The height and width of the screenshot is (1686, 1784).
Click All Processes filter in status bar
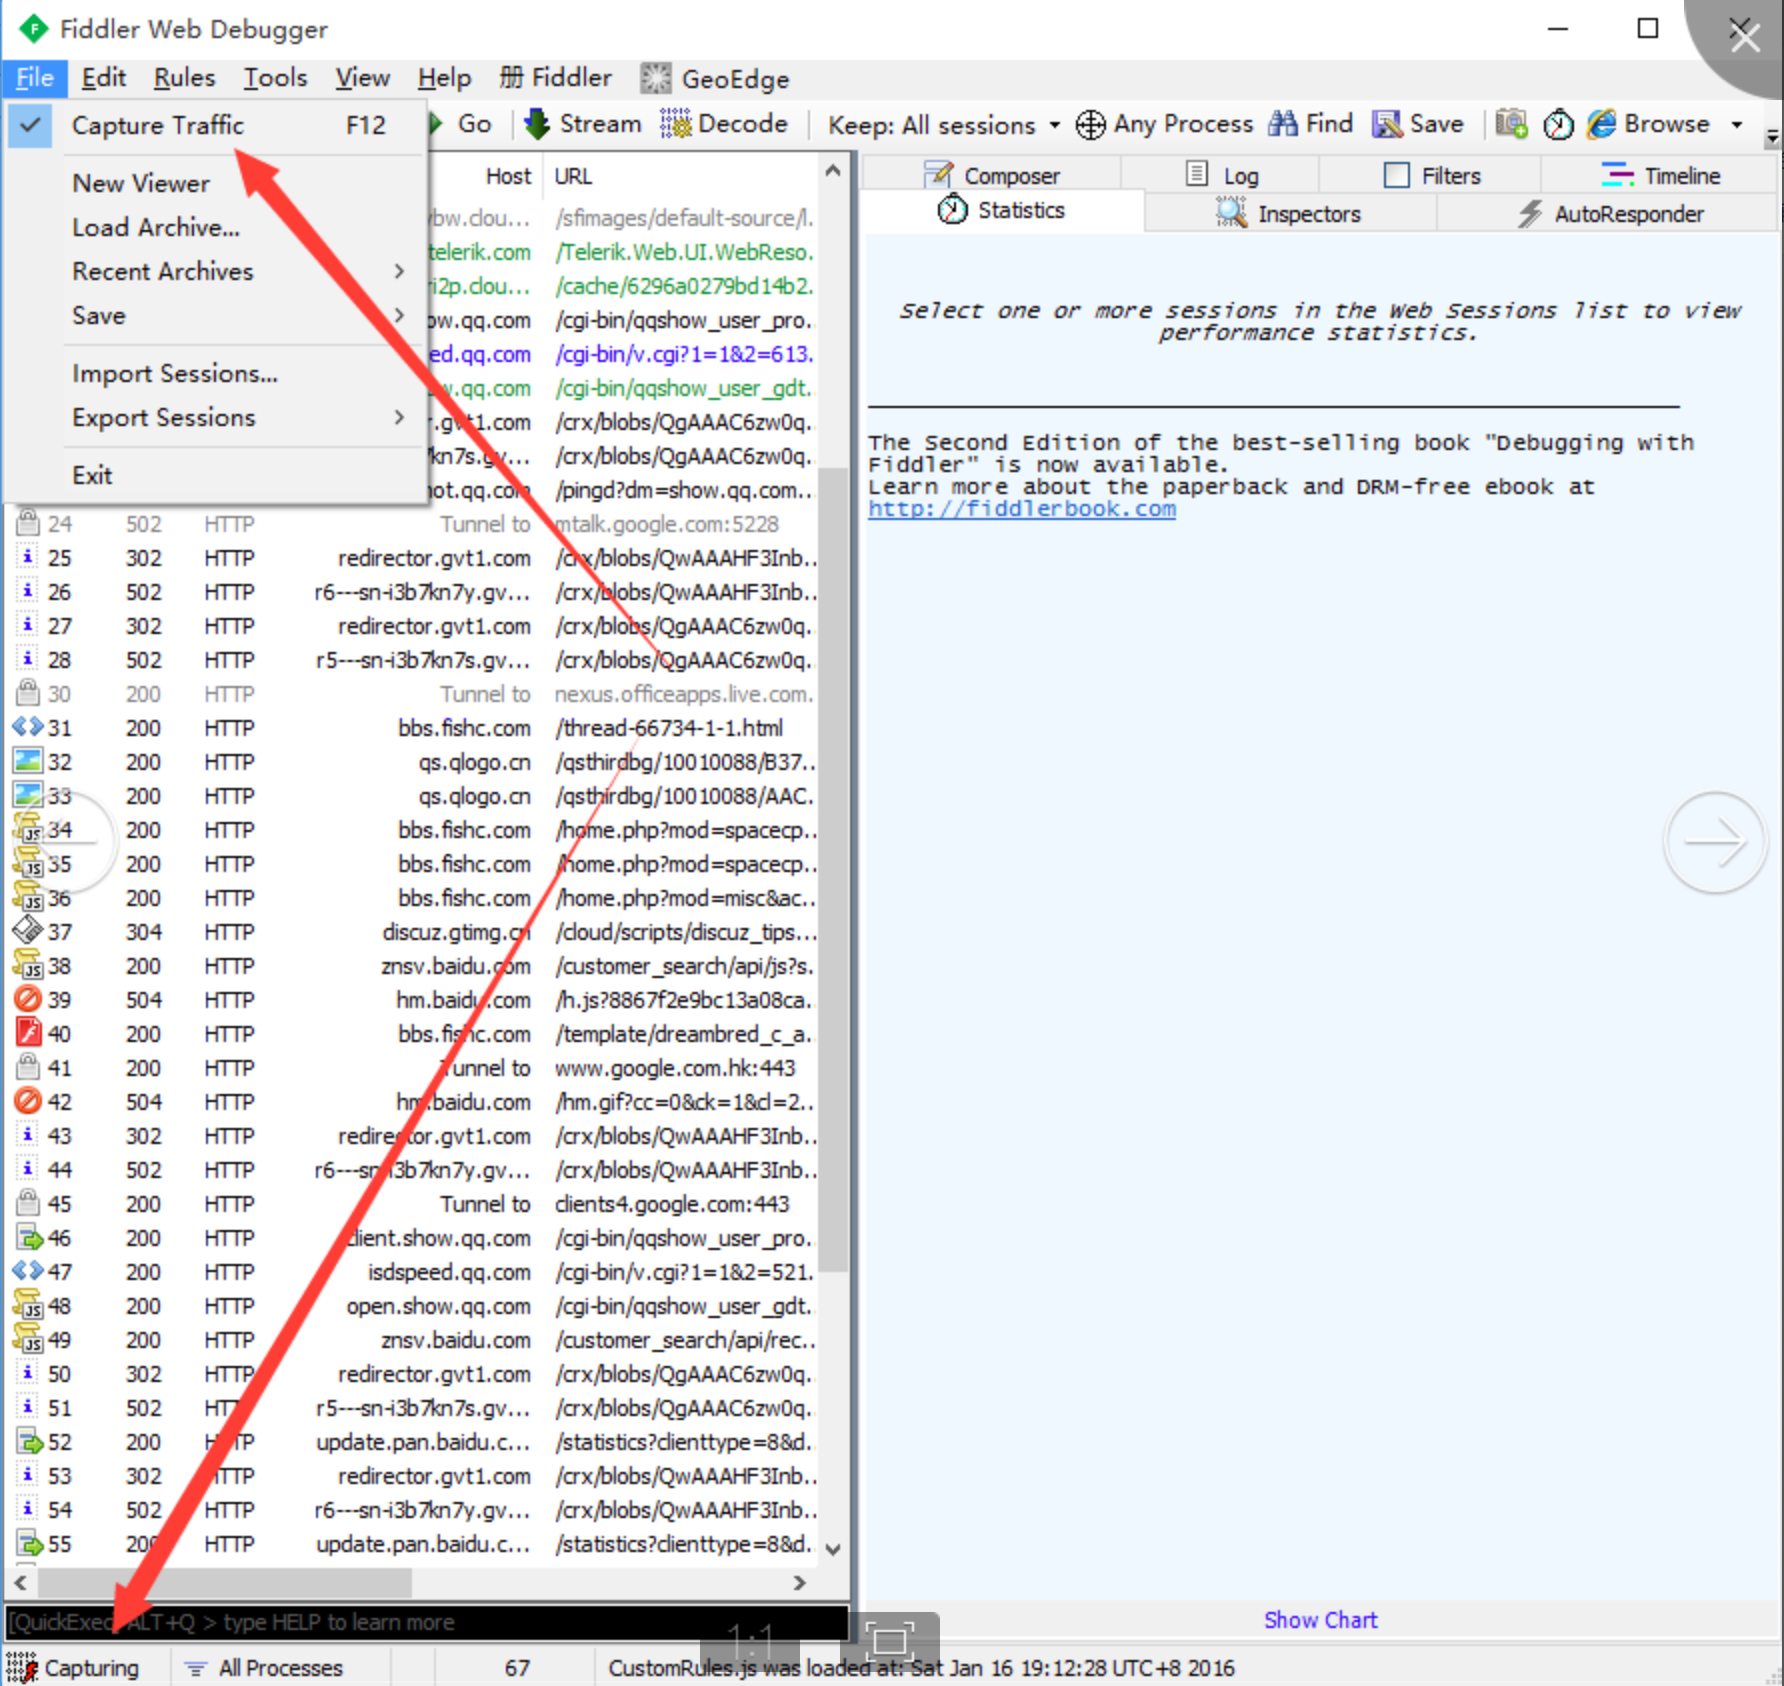266,1668
